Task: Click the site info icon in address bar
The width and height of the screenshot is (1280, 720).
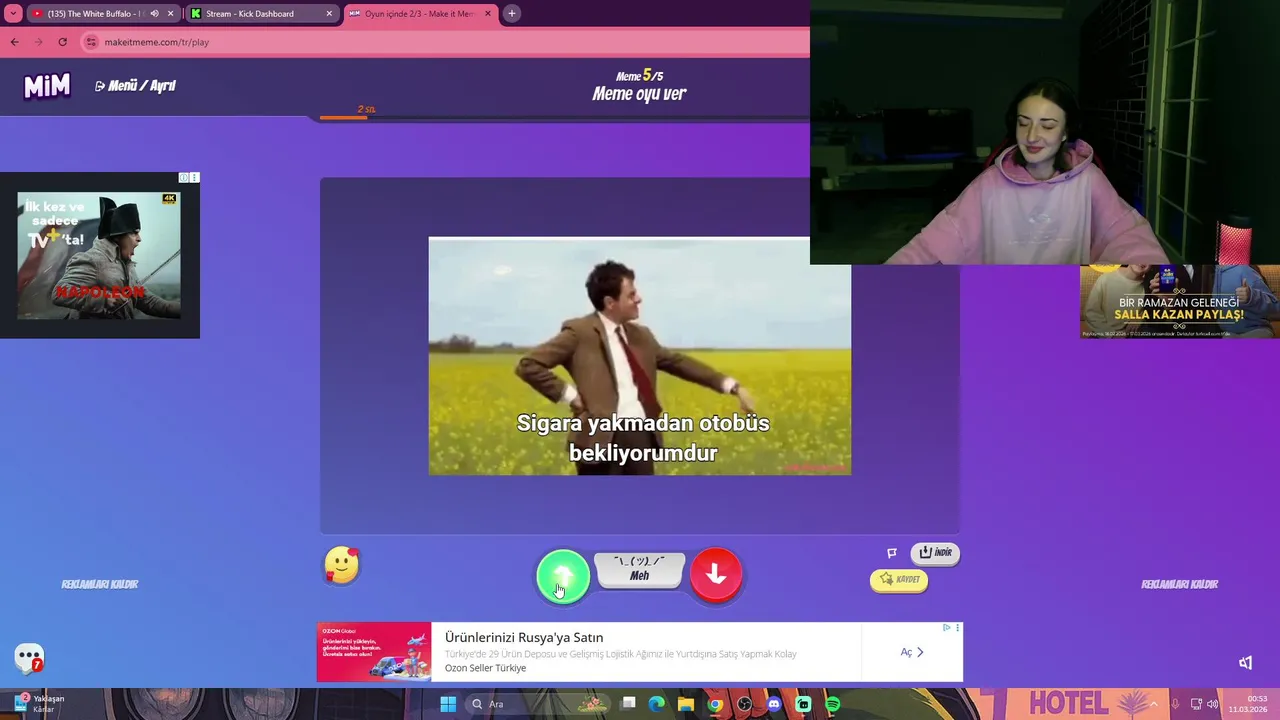Action: [91, 42]
